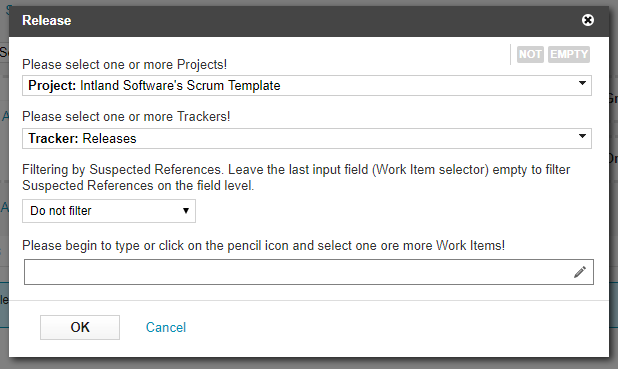Open the Tracker dropdown arrow
The image size is (618, 369).
pyautogui.click(x=582, y=136)
